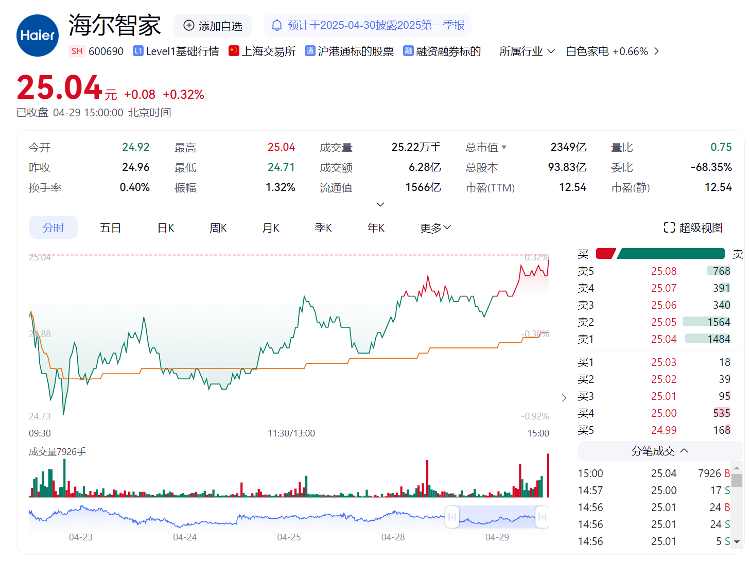This screenshot has height=561, width=750.
Task: Click the 委比 -68.35% value
Action: [x=711, y=167]
